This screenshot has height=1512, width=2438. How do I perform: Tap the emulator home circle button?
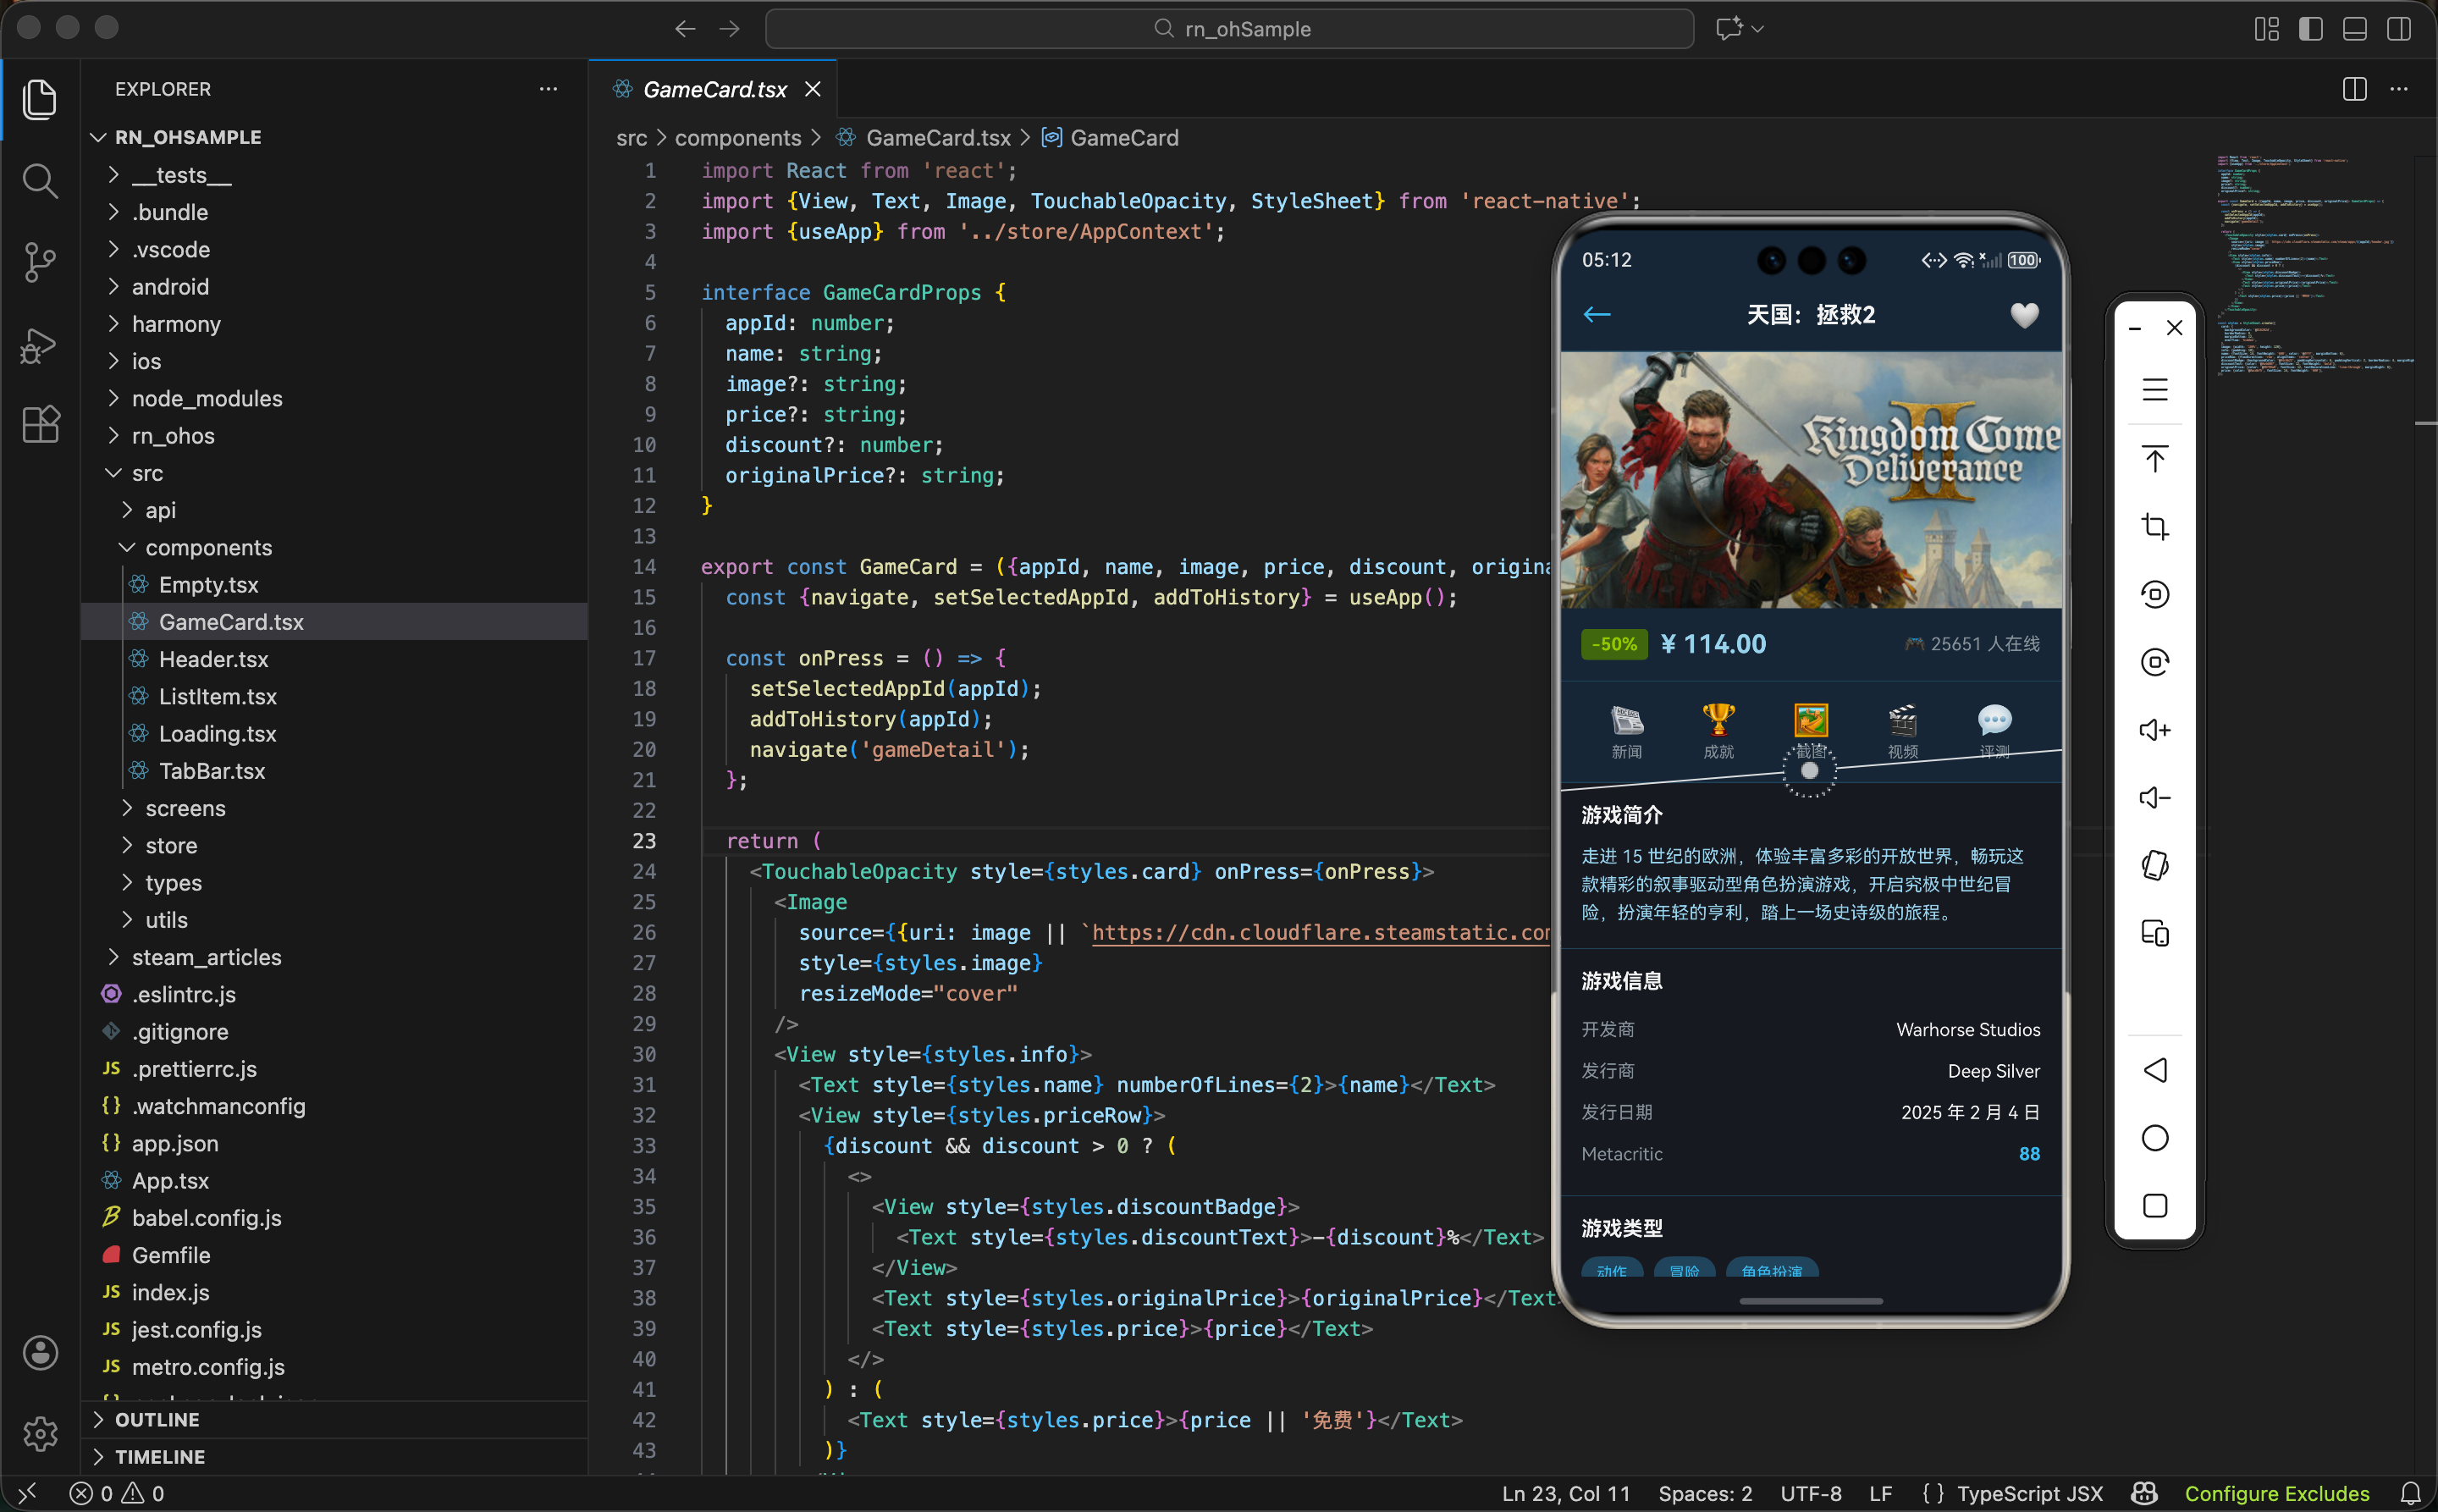tap(2155, 1138)
